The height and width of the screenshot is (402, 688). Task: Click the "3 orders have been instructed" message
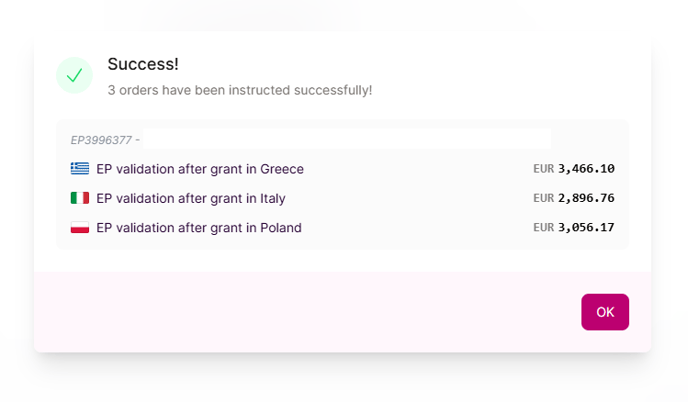coord(239,90)
